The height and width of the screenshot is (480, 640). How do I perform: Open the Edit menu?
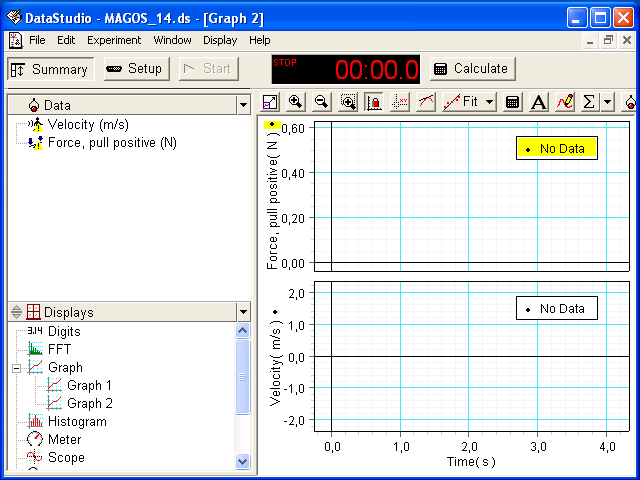coord(66,40)
